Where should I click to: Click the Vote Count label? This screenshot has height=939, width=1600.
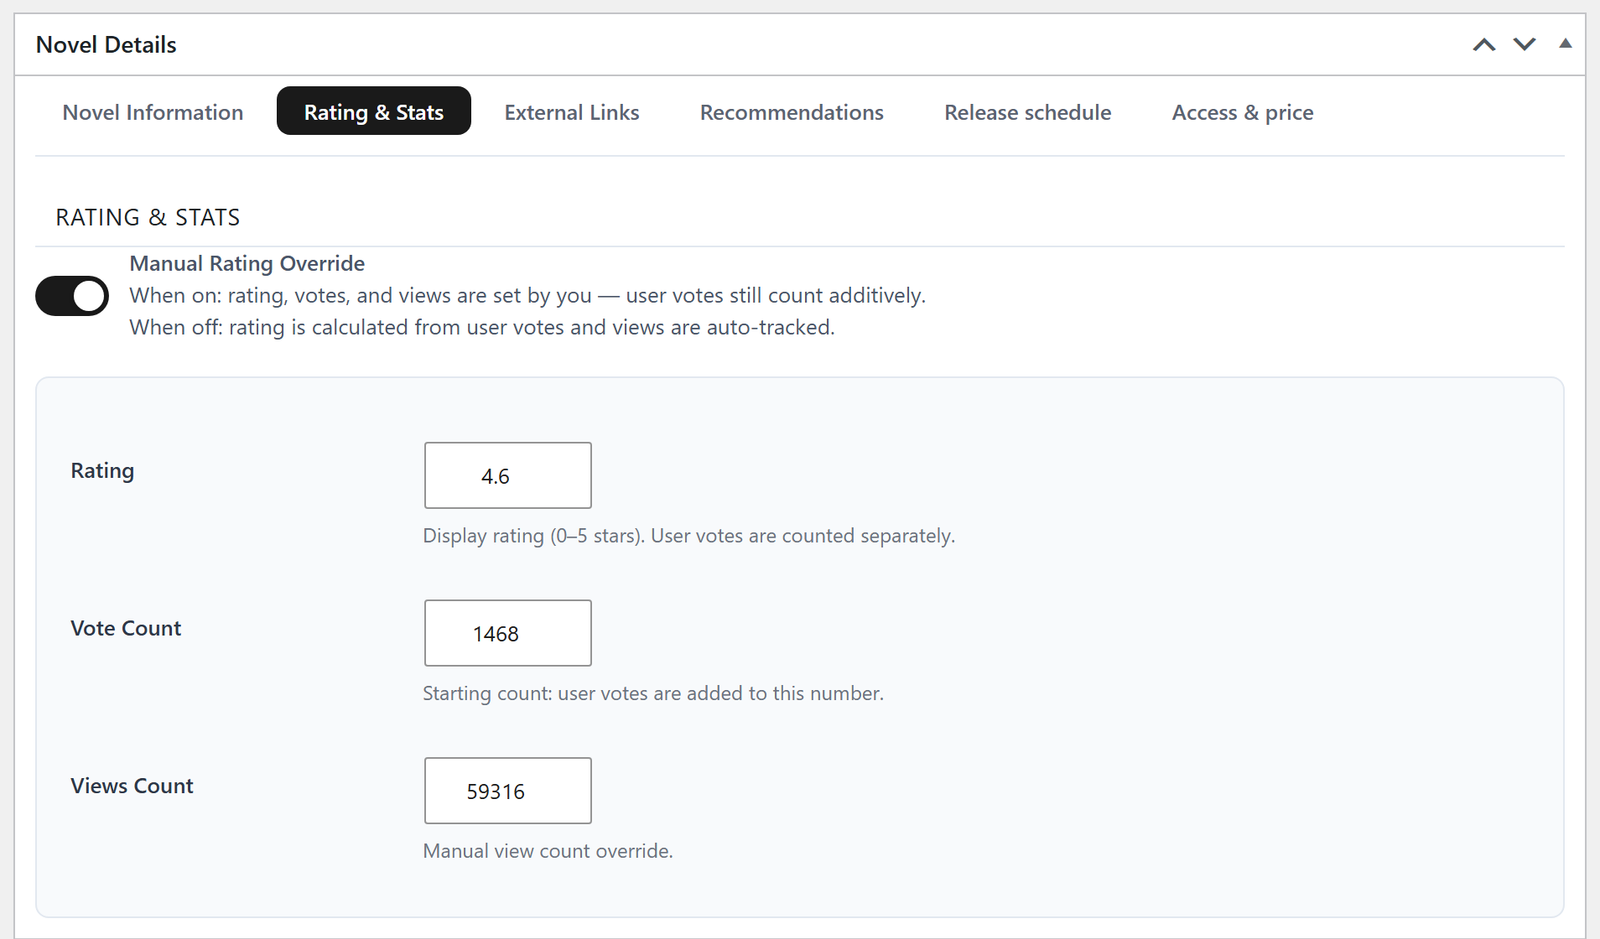pos(126,628)
